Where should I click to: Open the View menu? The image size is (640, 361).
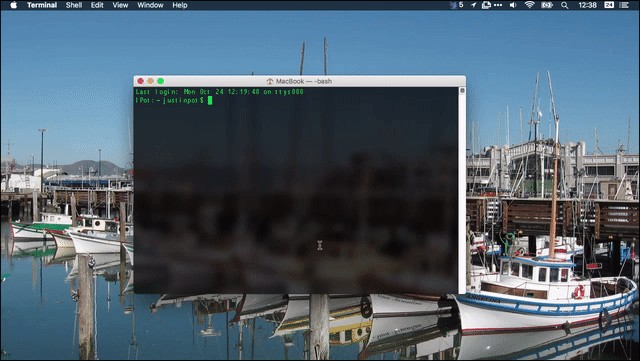[120, 5]
